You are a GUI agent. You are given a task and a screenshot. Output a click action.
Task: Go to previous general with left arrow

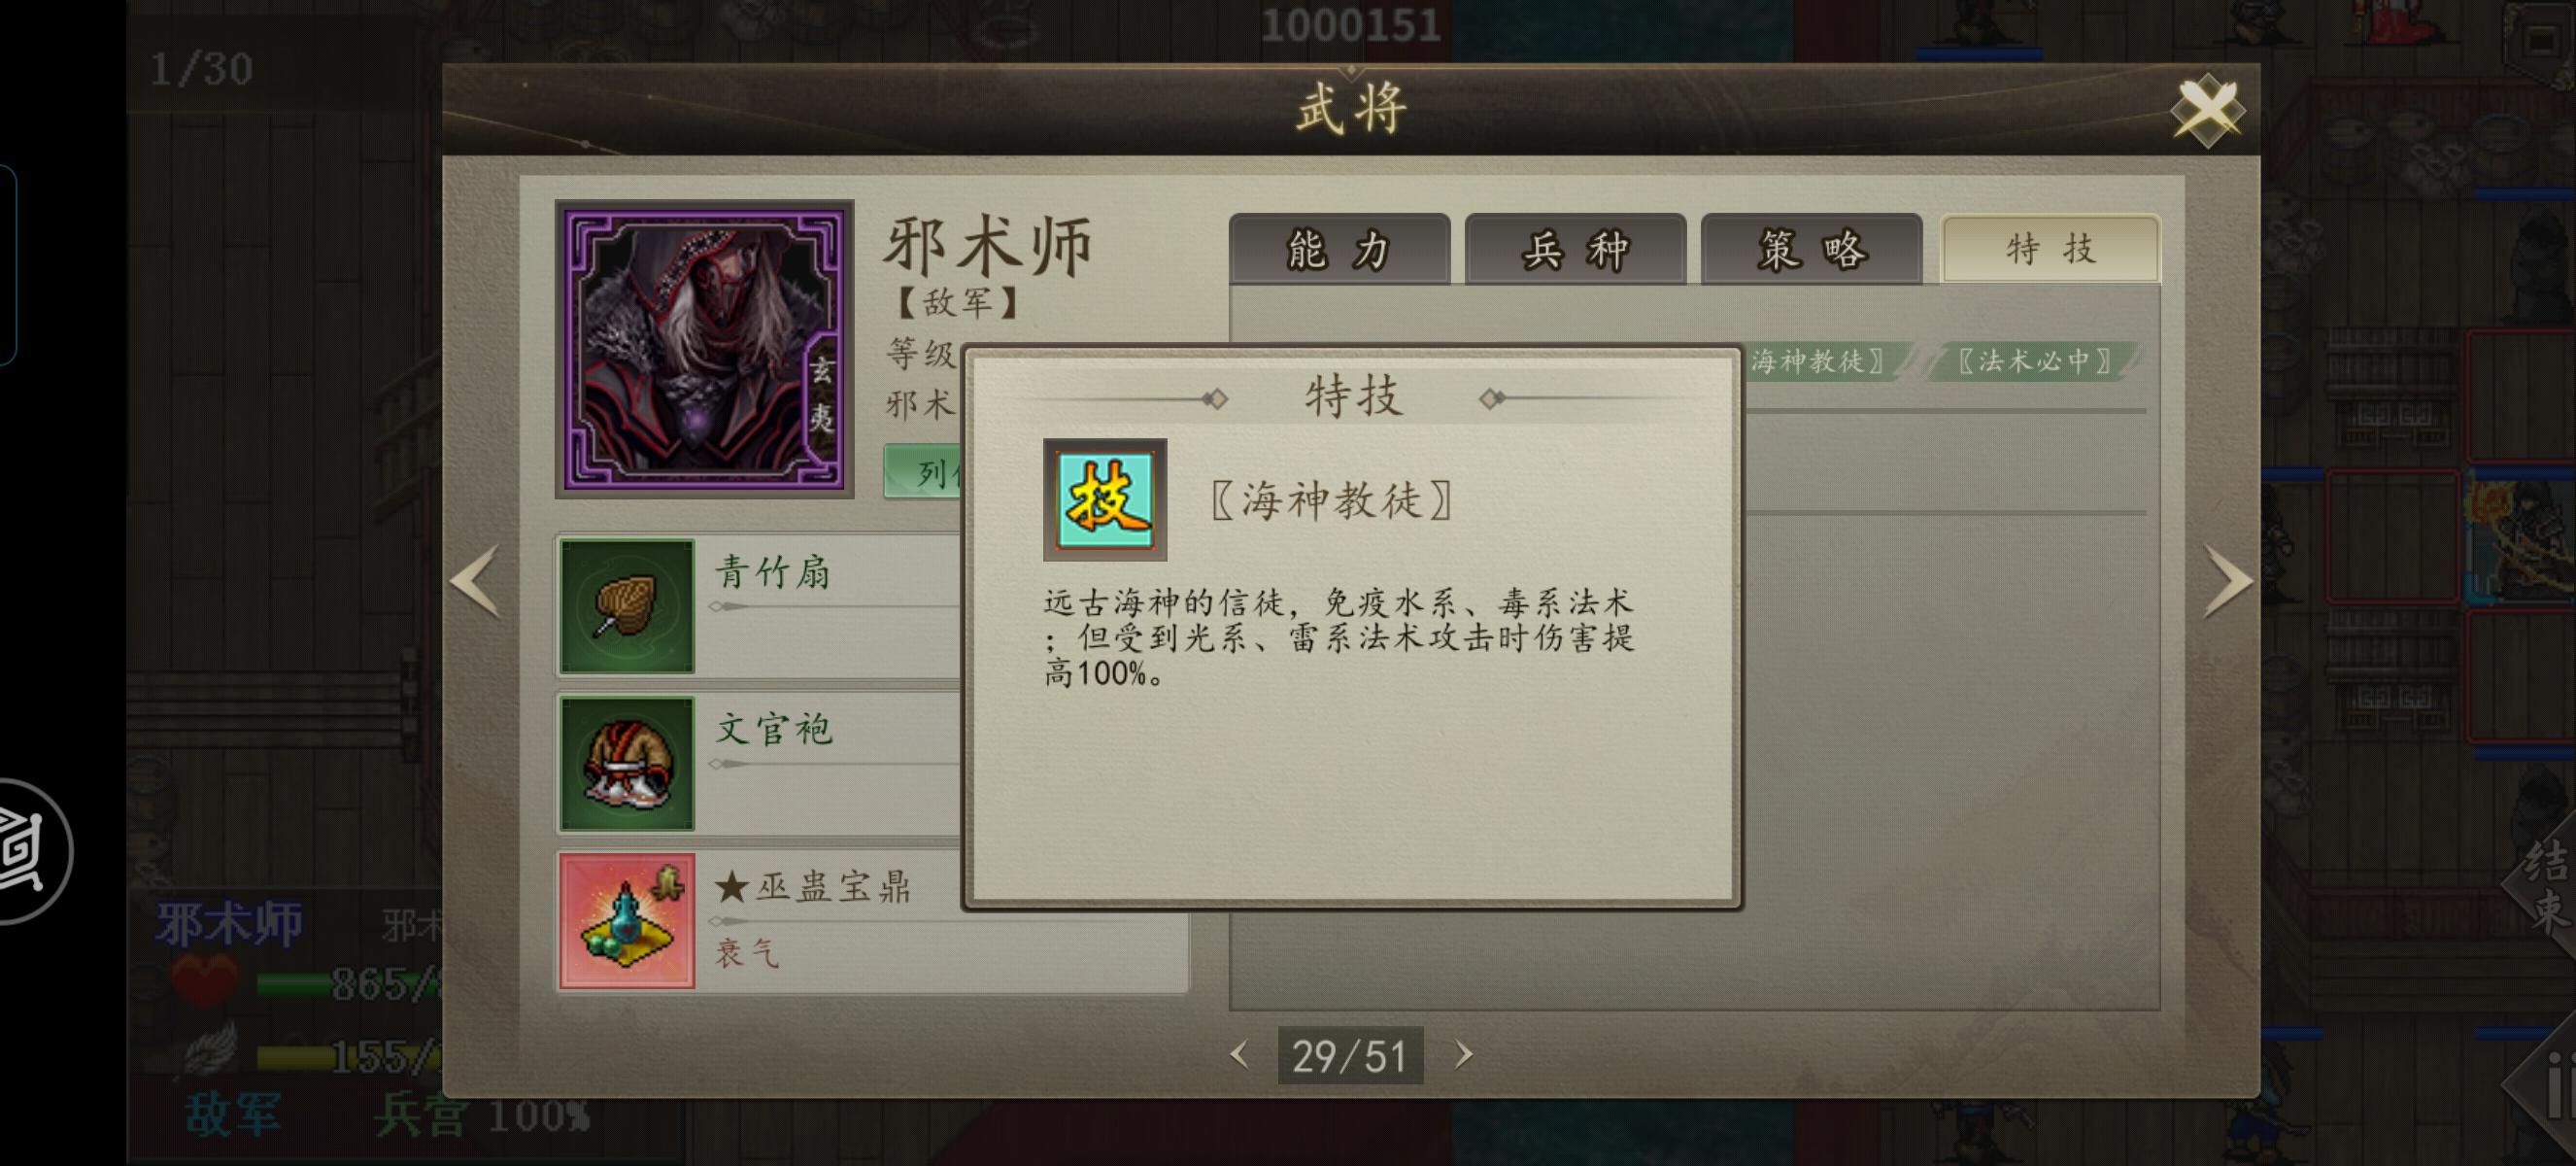(475, 581)
